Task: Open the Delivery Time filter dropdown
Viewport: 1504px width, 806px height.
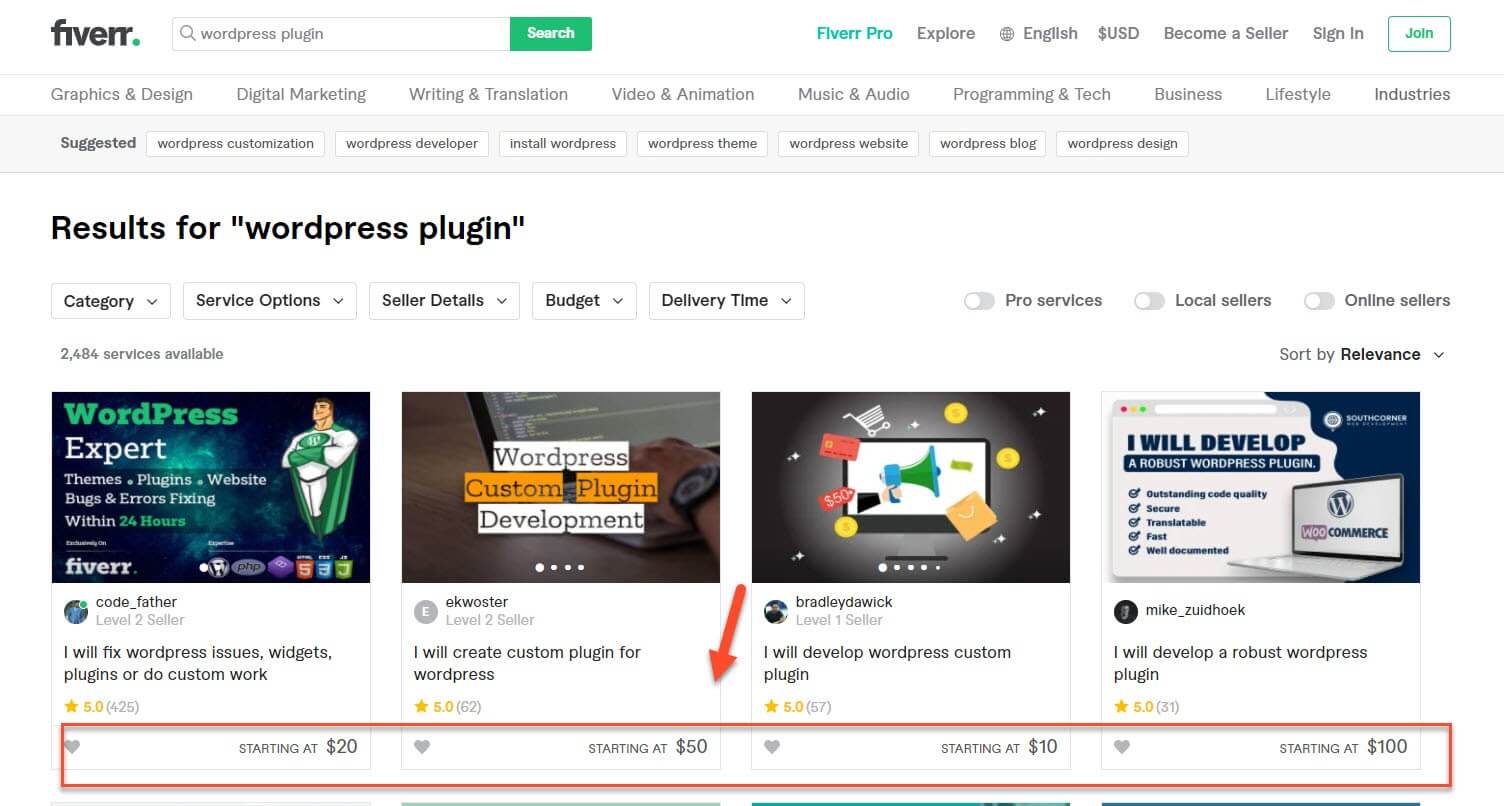Action: [727, 301]
